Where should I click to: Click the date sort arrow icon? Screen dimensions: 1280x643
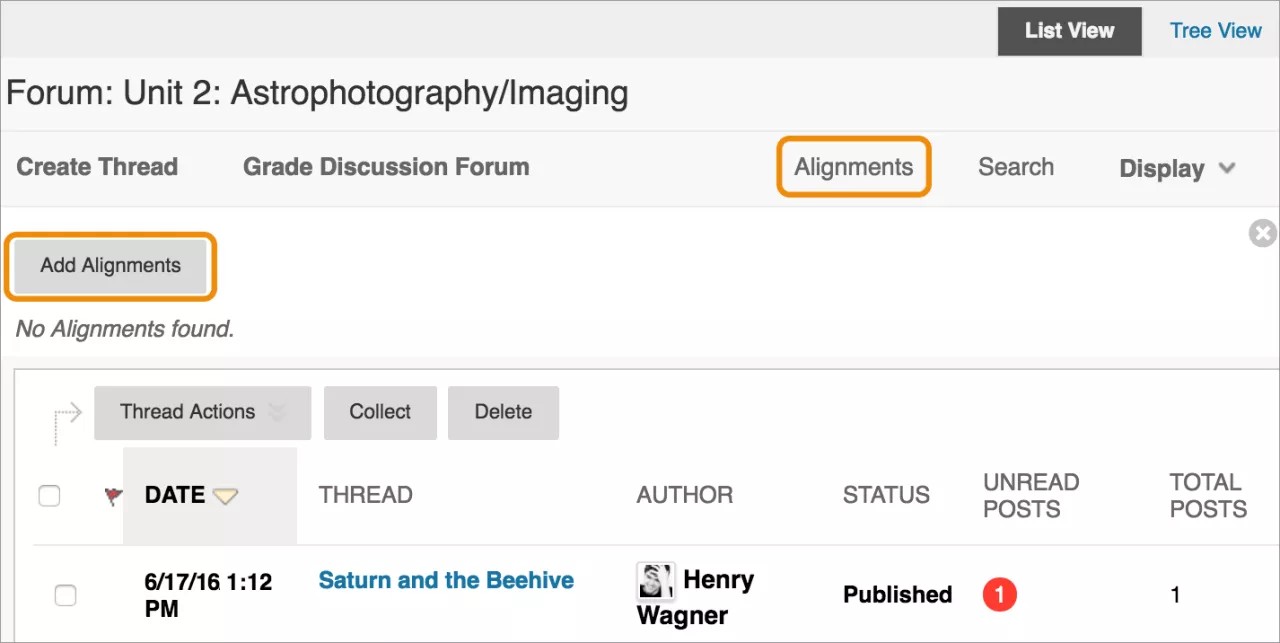click(x=226, y=496)
